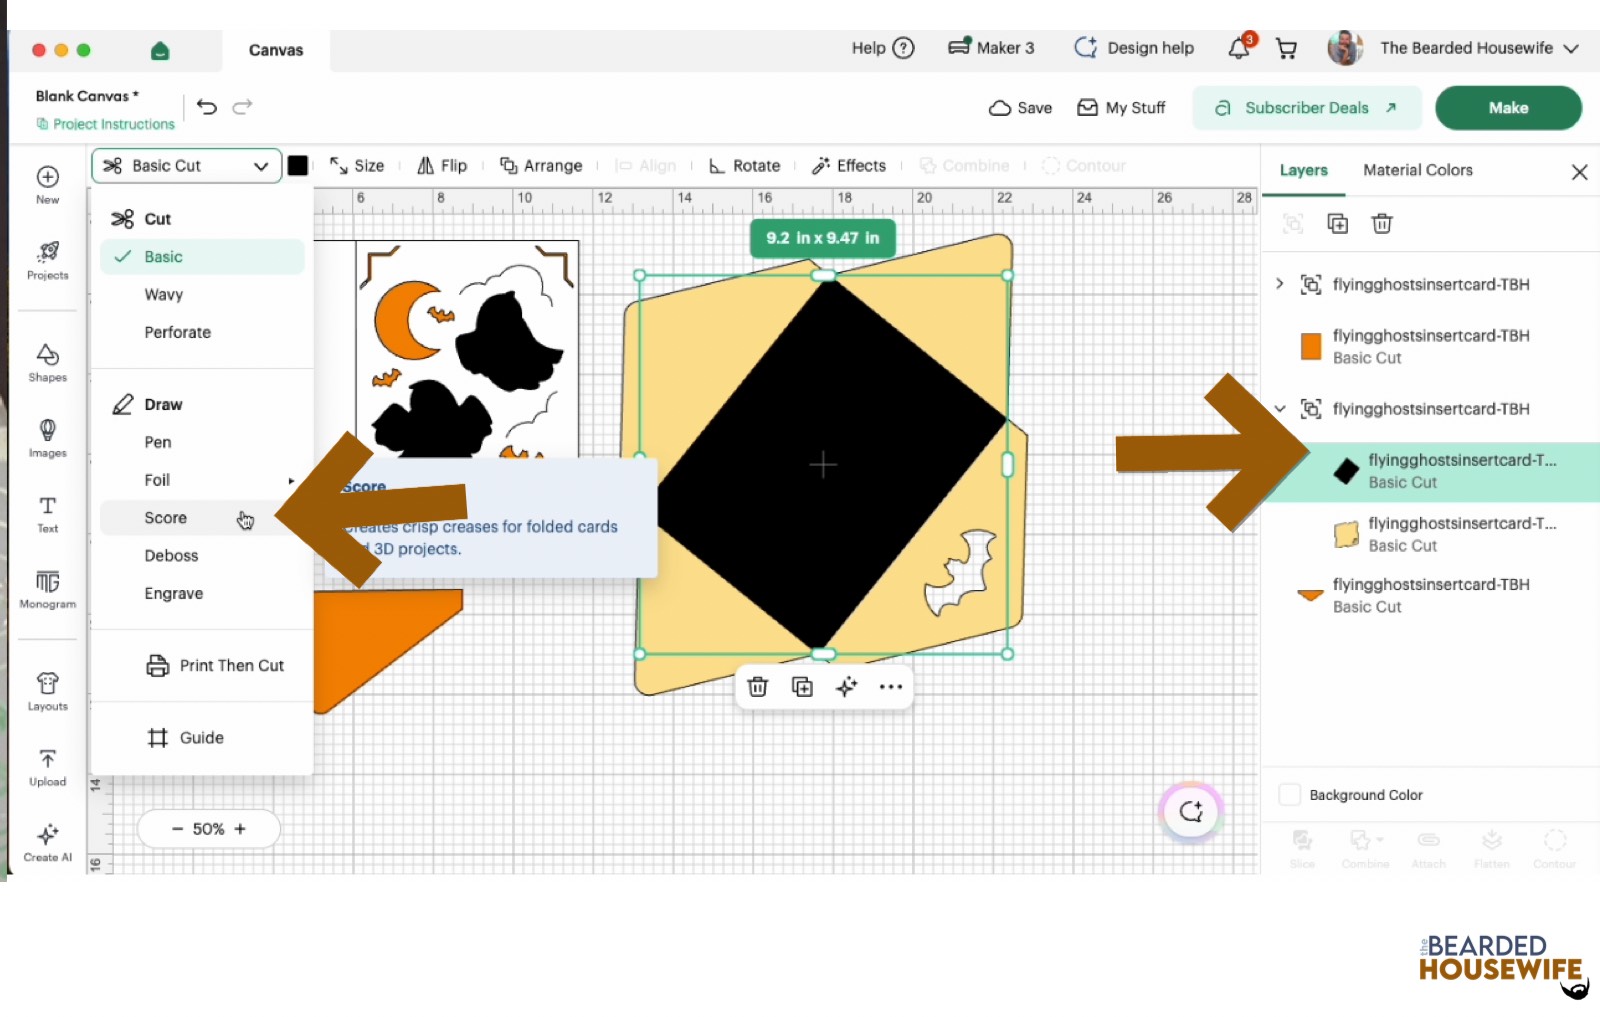This screenshot has height=1017, width=1600.
Task: Open the Basic Cut operation dropdown
Action: click(187, 166)
